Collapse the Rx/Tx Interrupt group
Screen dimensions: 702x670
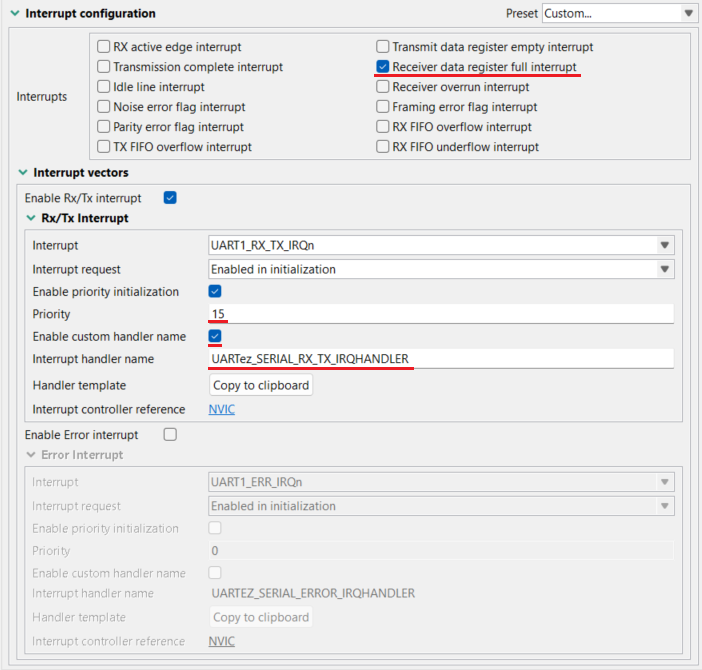[31, 218]
